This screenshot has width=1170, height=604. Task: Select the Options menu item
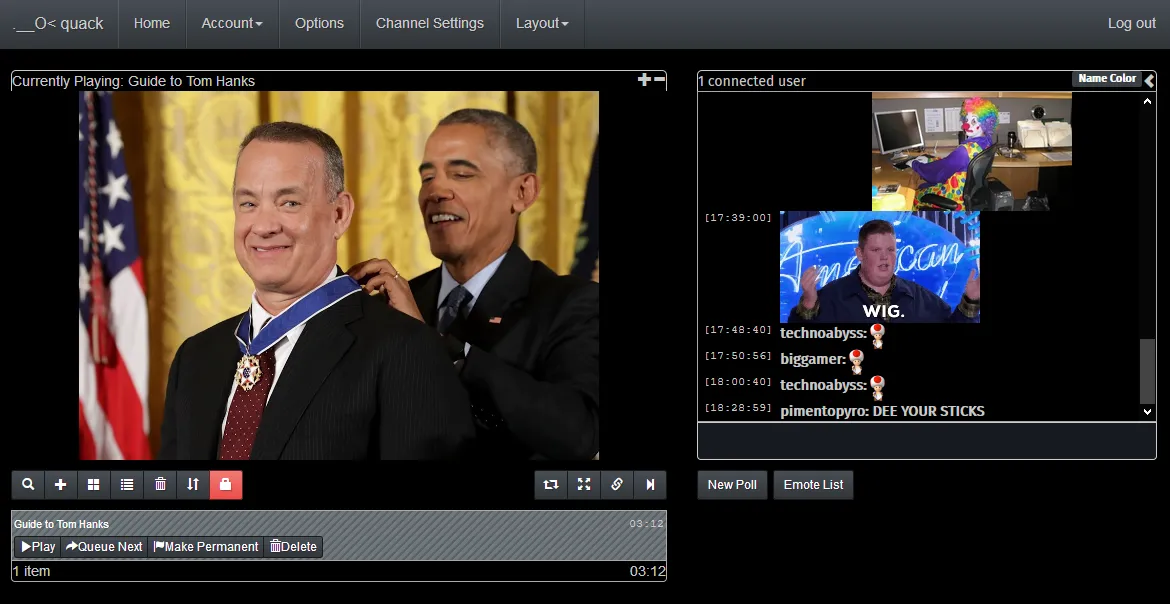pos(319,23)
